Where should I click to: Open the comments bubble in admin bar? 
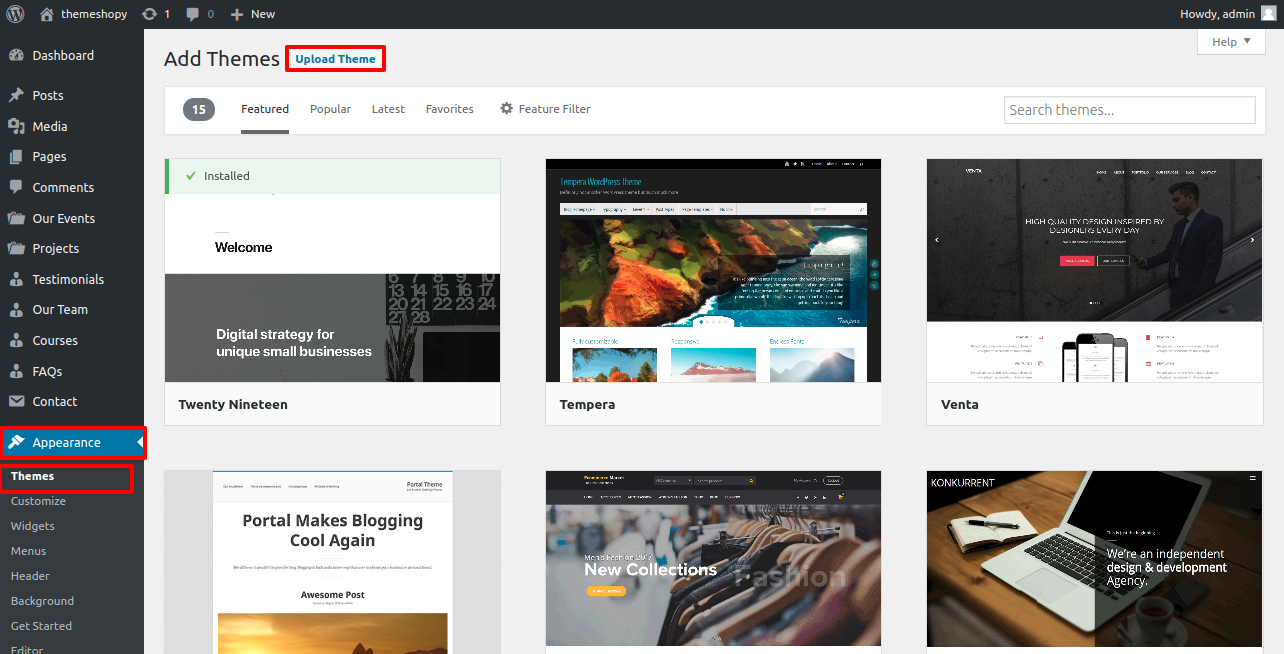click(193, 14)
